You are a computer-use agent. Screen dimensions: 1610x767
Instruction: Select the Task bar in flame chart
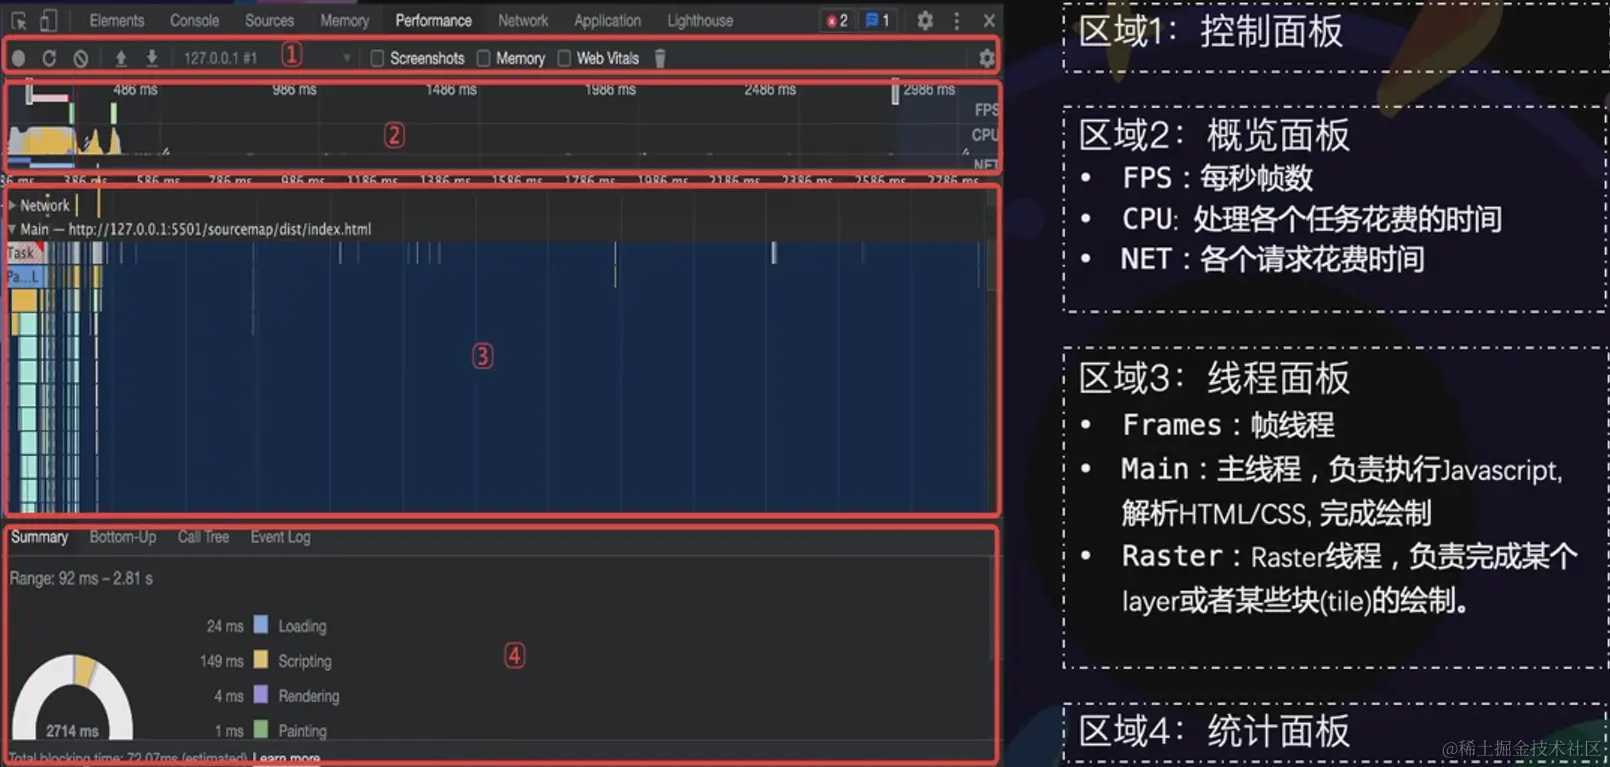[x=24, y=253]
